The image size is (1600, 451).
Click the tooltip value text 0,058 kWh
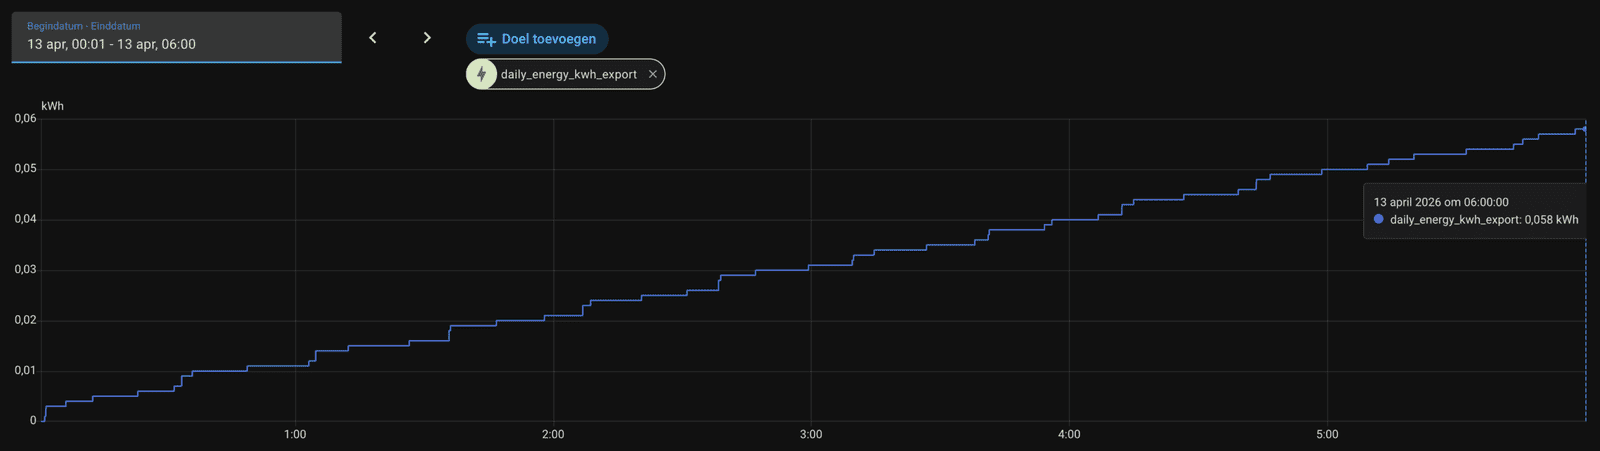coord(1551,220)
